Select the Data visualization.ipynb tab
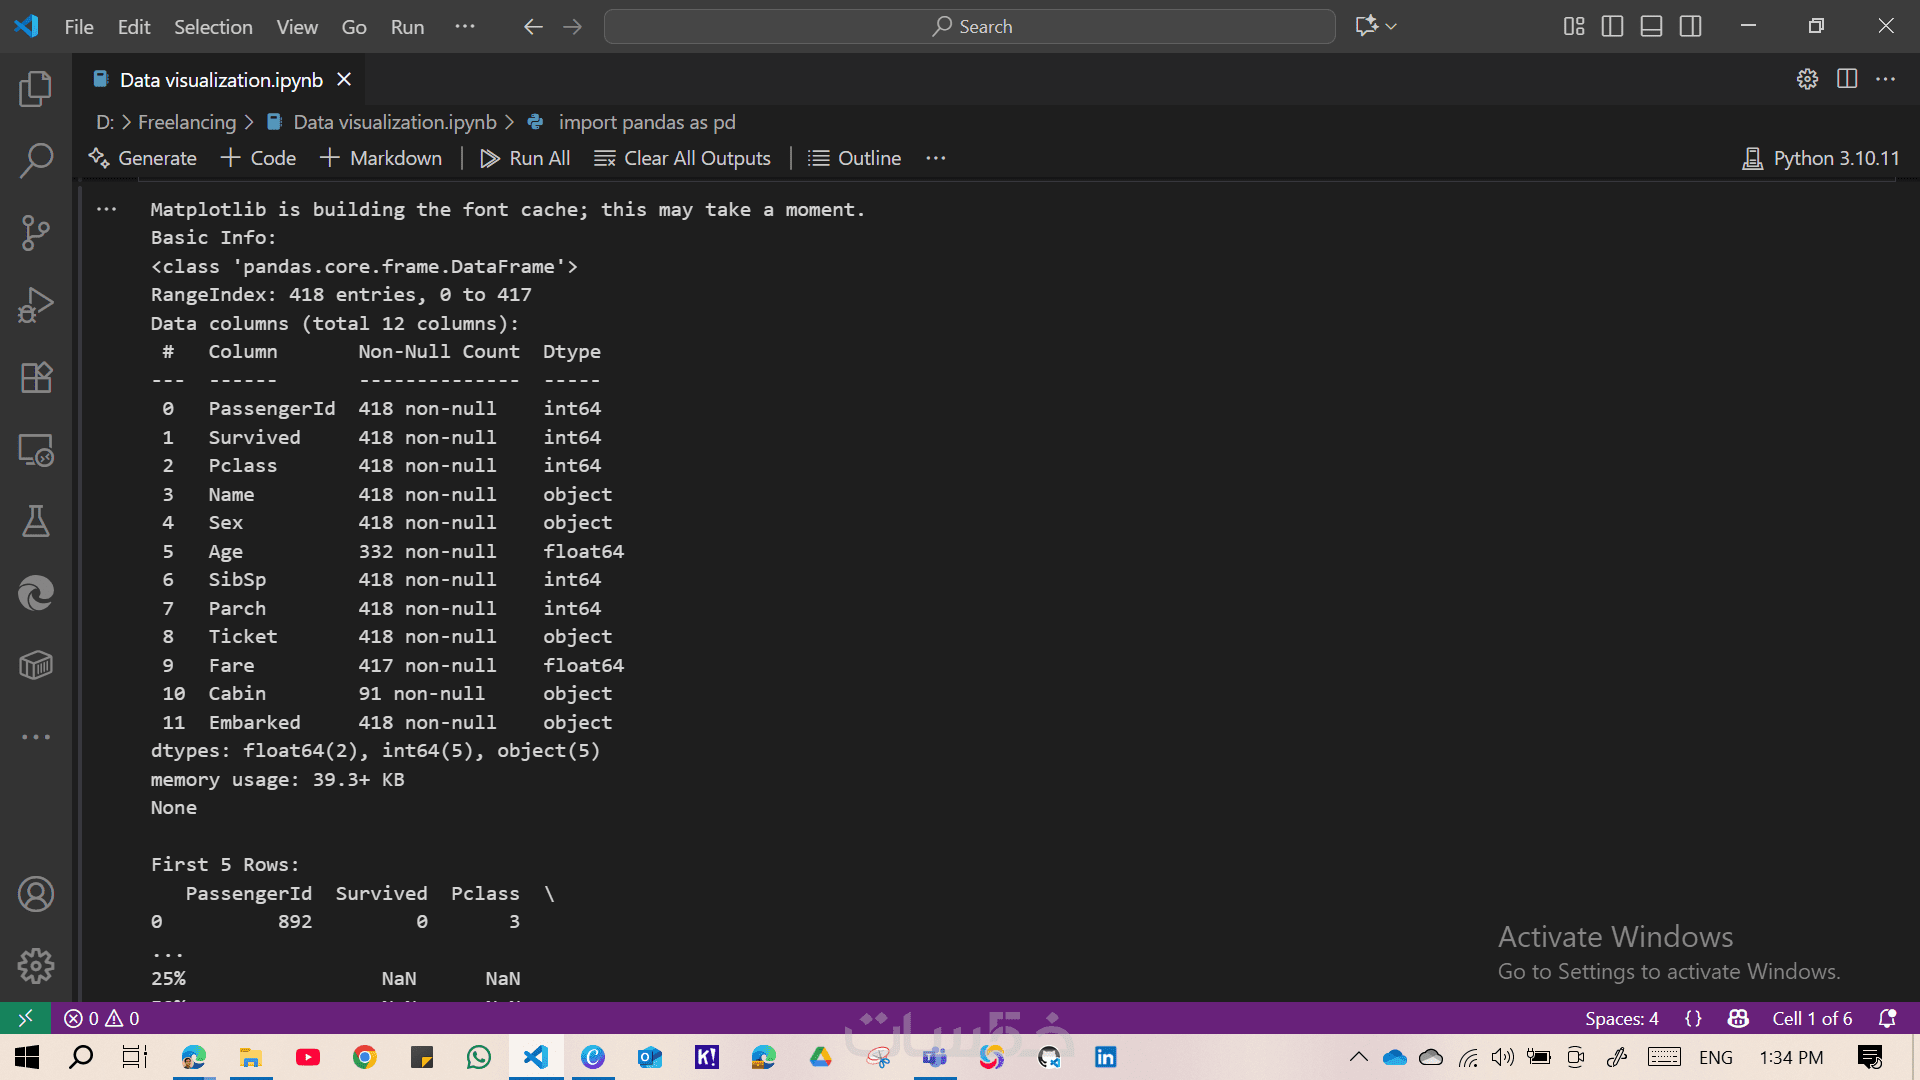Screen dimensions: 1920x1080 tap(220, 80)
